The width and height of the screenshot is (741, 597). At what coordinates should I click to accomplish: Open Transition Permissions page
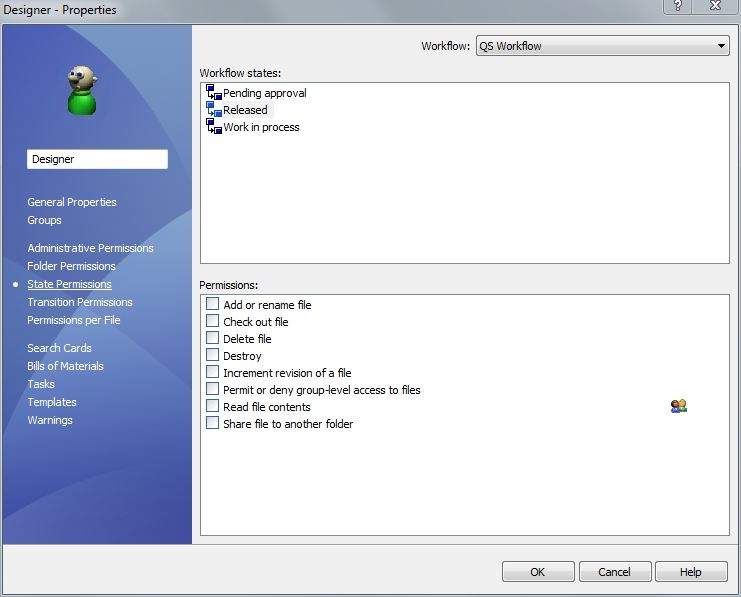click(x=80, y=302)
